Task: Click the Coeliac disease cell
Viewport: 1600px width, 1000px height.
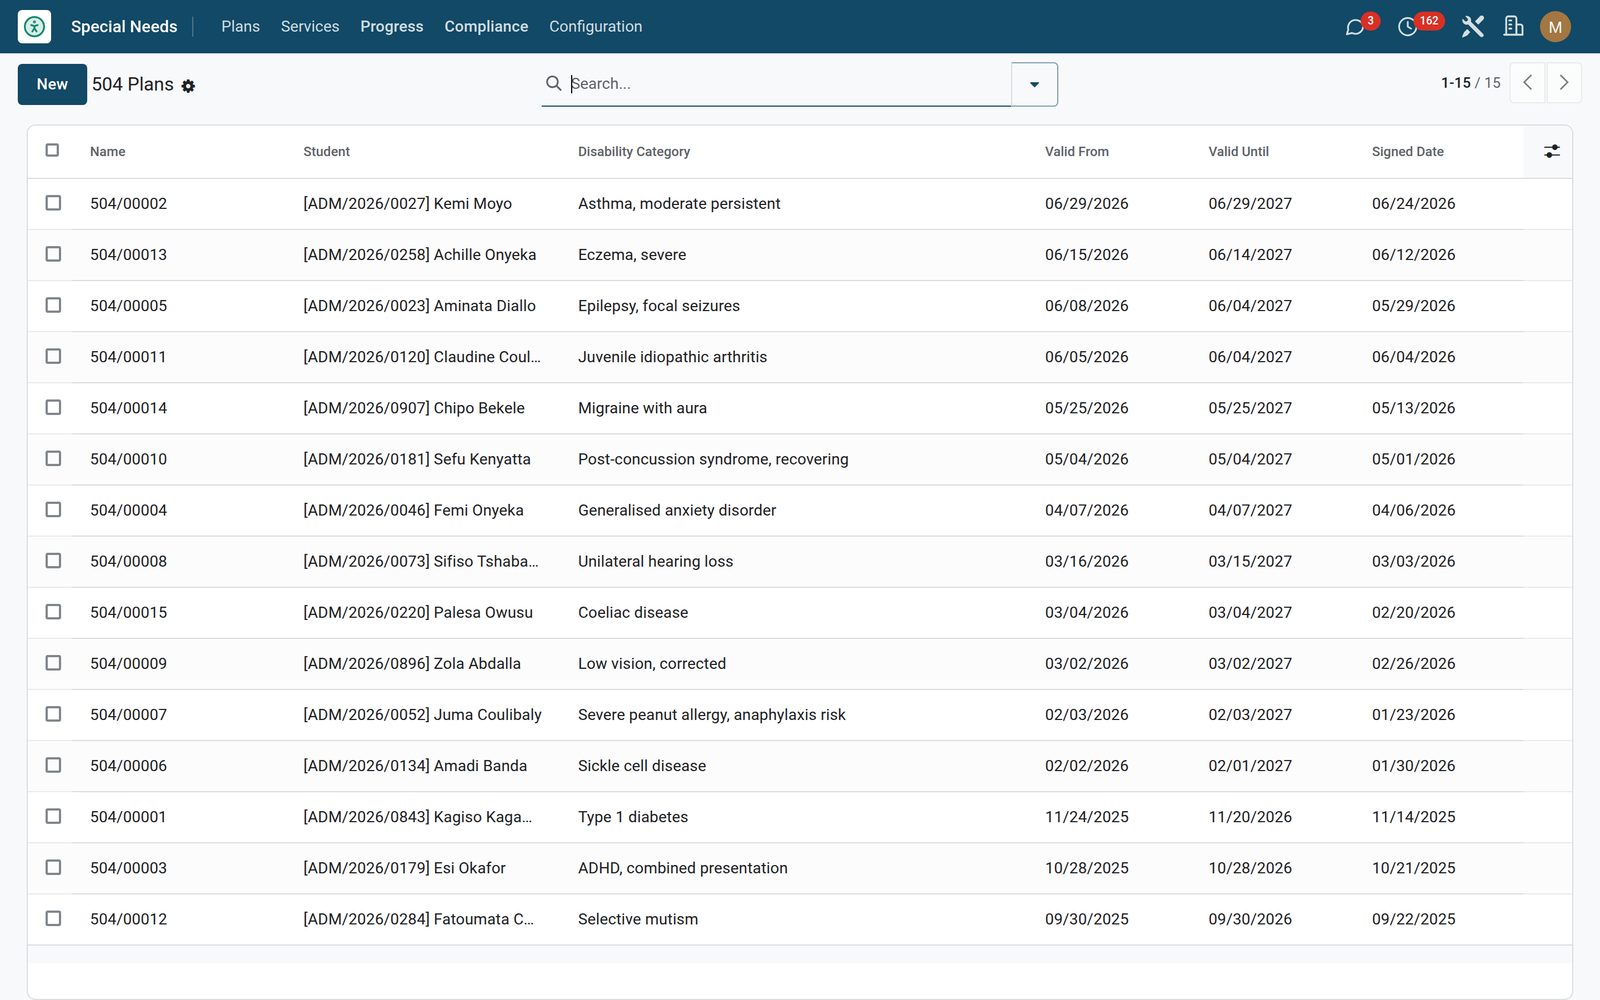Action: tap(633, 612)
